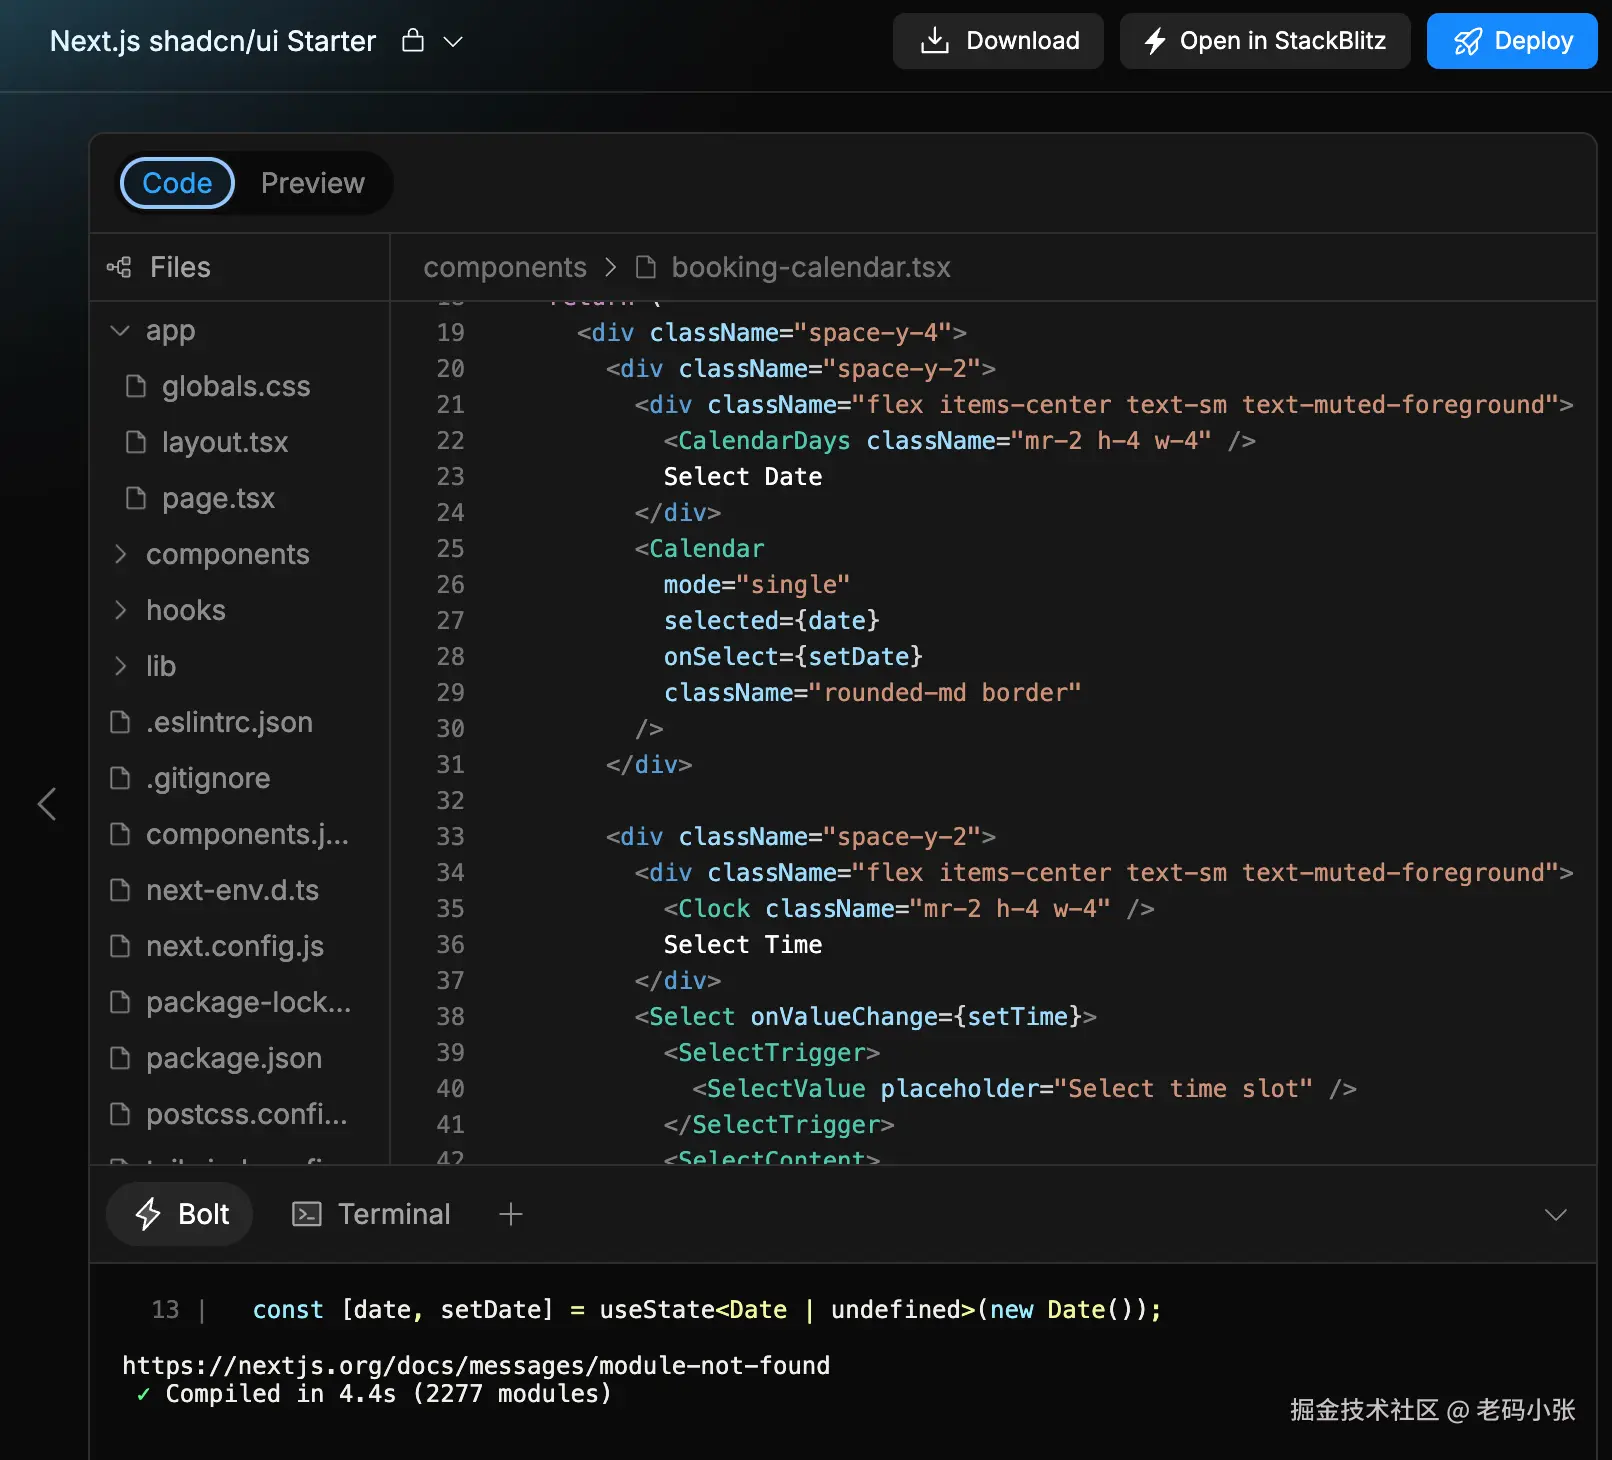Viewport: 1612px width, 1460px height.
Task: Select the package.json file
Action: pos(233,1058)
